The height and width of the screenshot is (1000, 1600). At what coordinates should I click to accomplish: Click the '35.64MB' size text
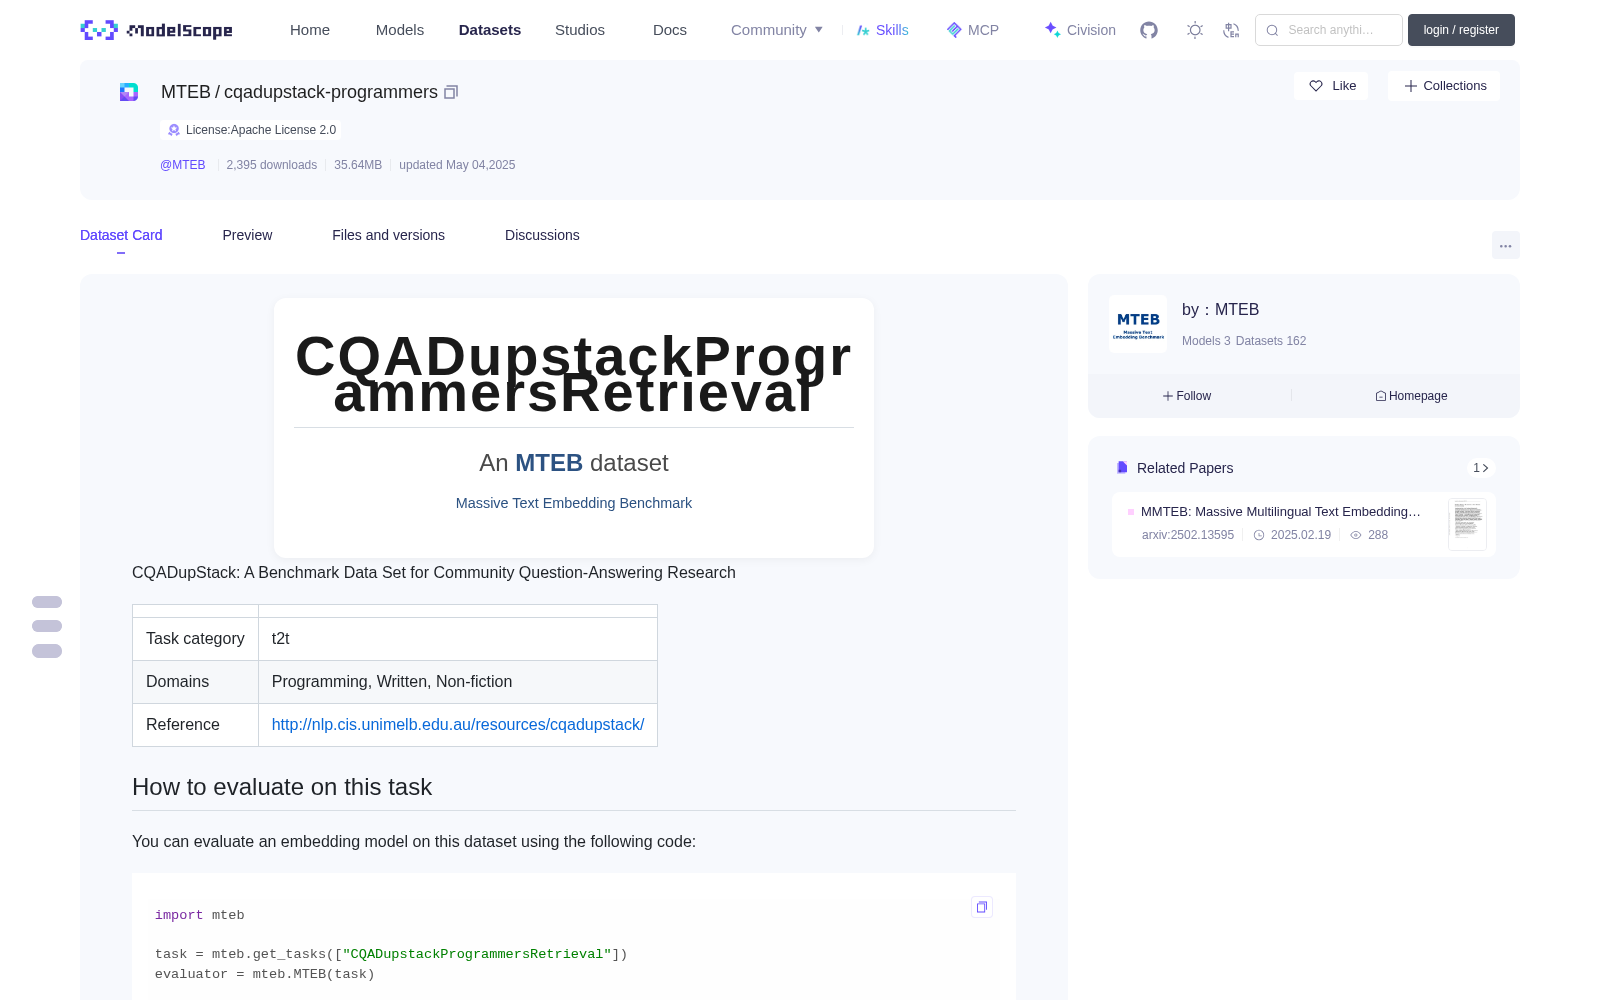tap(358, 165)
